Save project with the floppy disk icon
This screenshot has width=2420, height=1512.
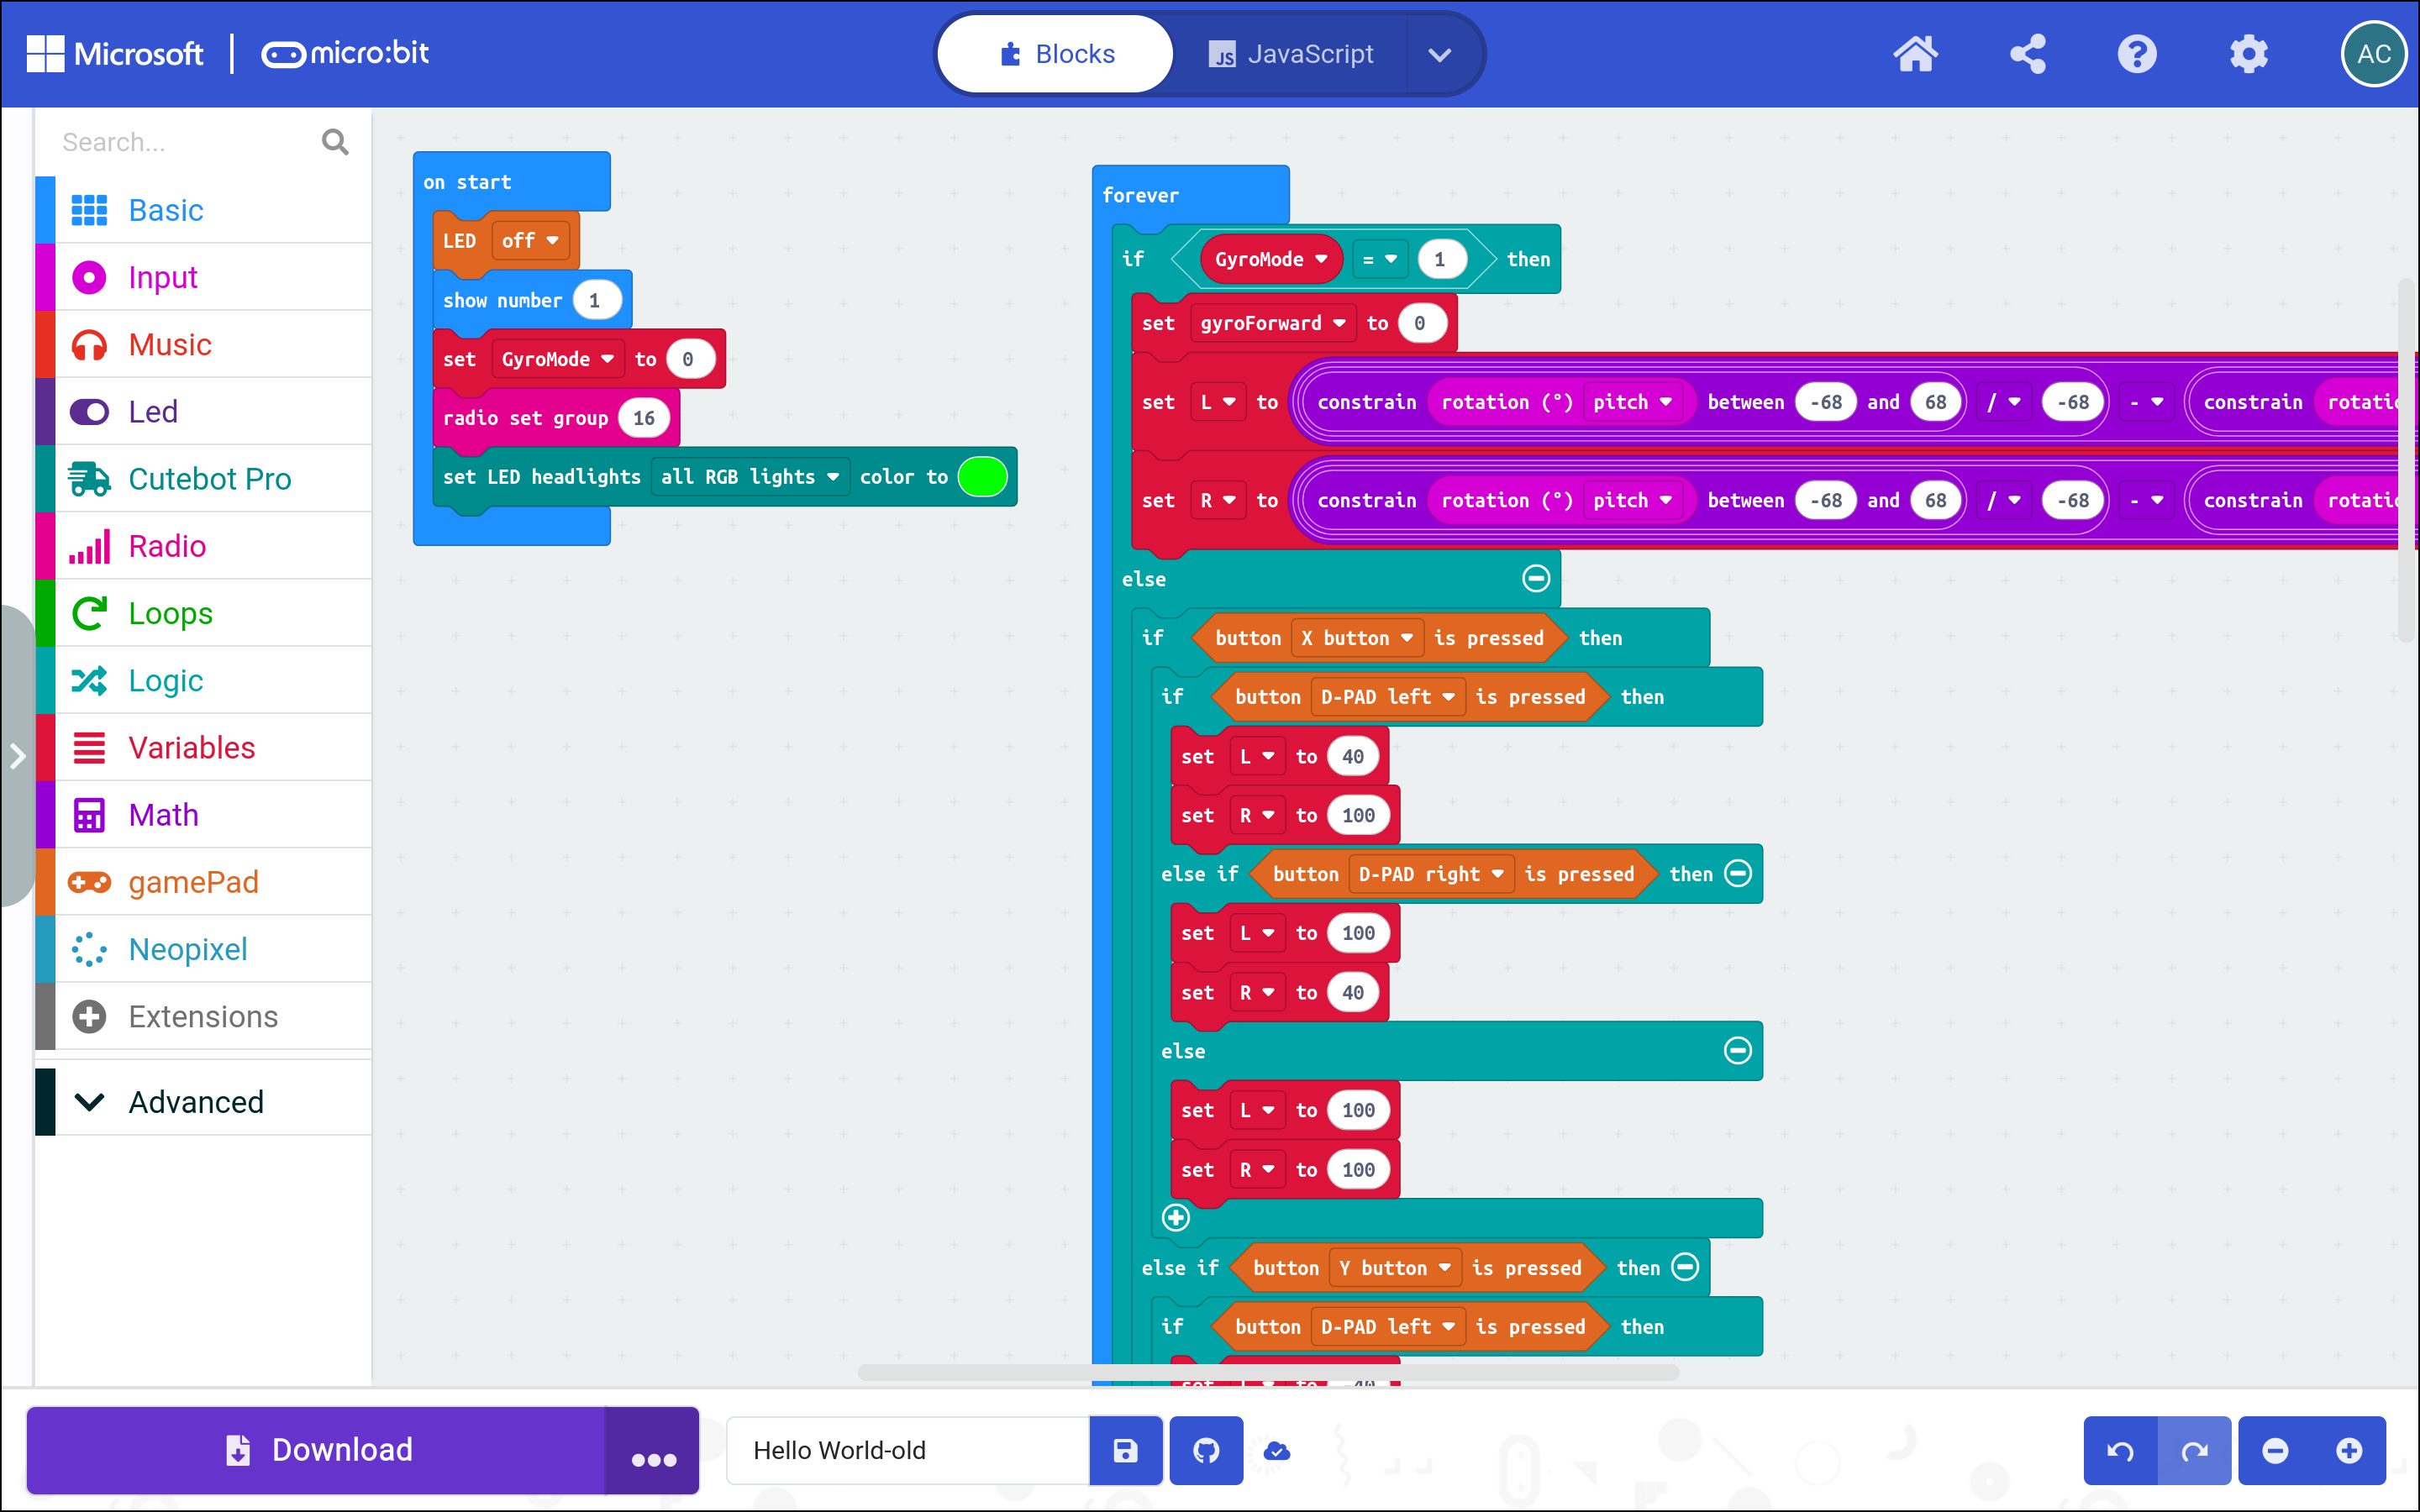[1125, 1450]
